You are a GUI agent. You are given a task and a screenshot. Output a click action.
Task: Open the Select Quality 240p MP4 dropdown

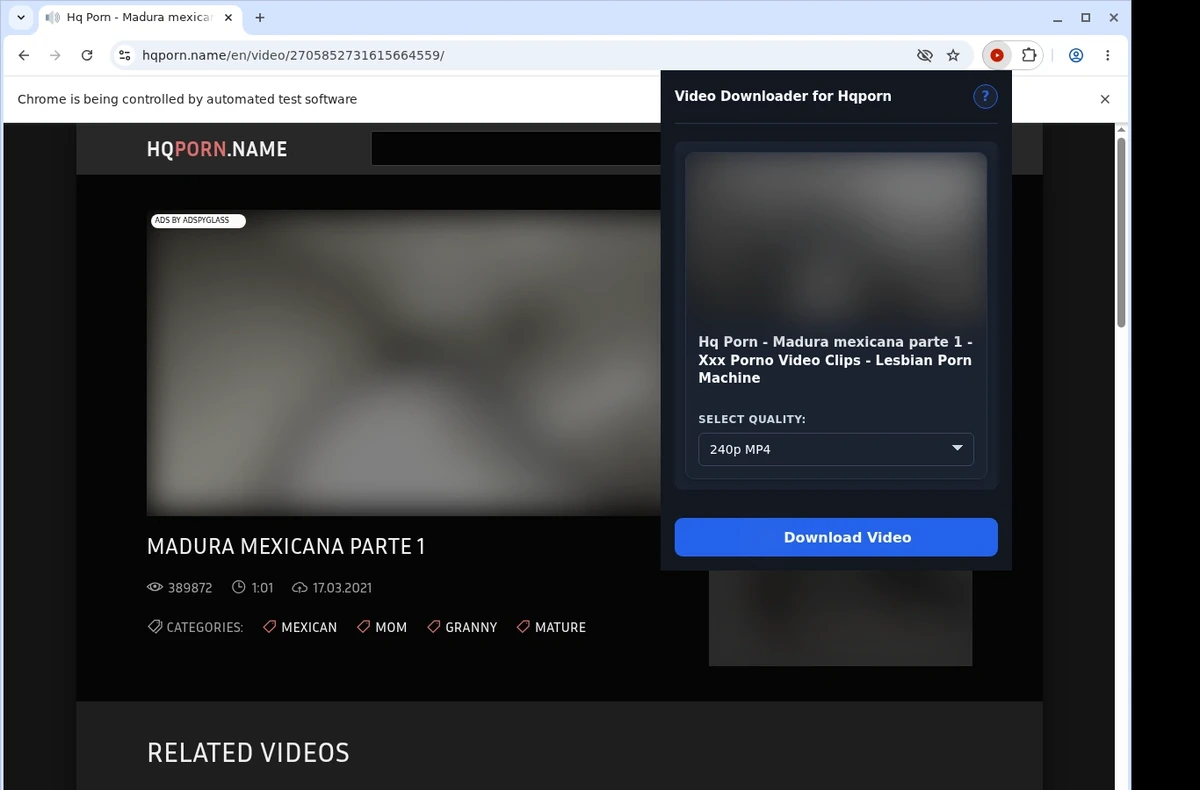pyautogui.click(x=836, y=449)
